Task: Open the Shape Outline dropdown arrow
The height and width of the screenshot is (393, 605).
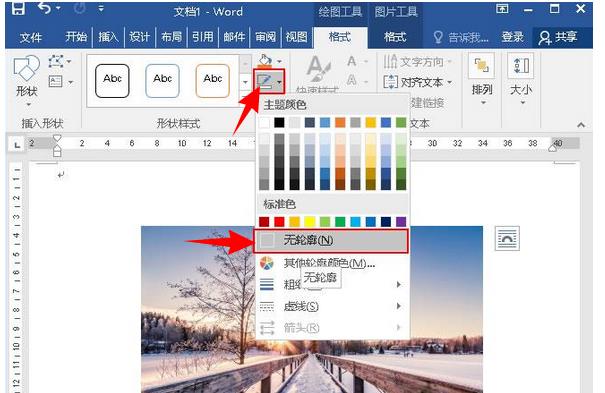Action: click(x=279, y=82)
